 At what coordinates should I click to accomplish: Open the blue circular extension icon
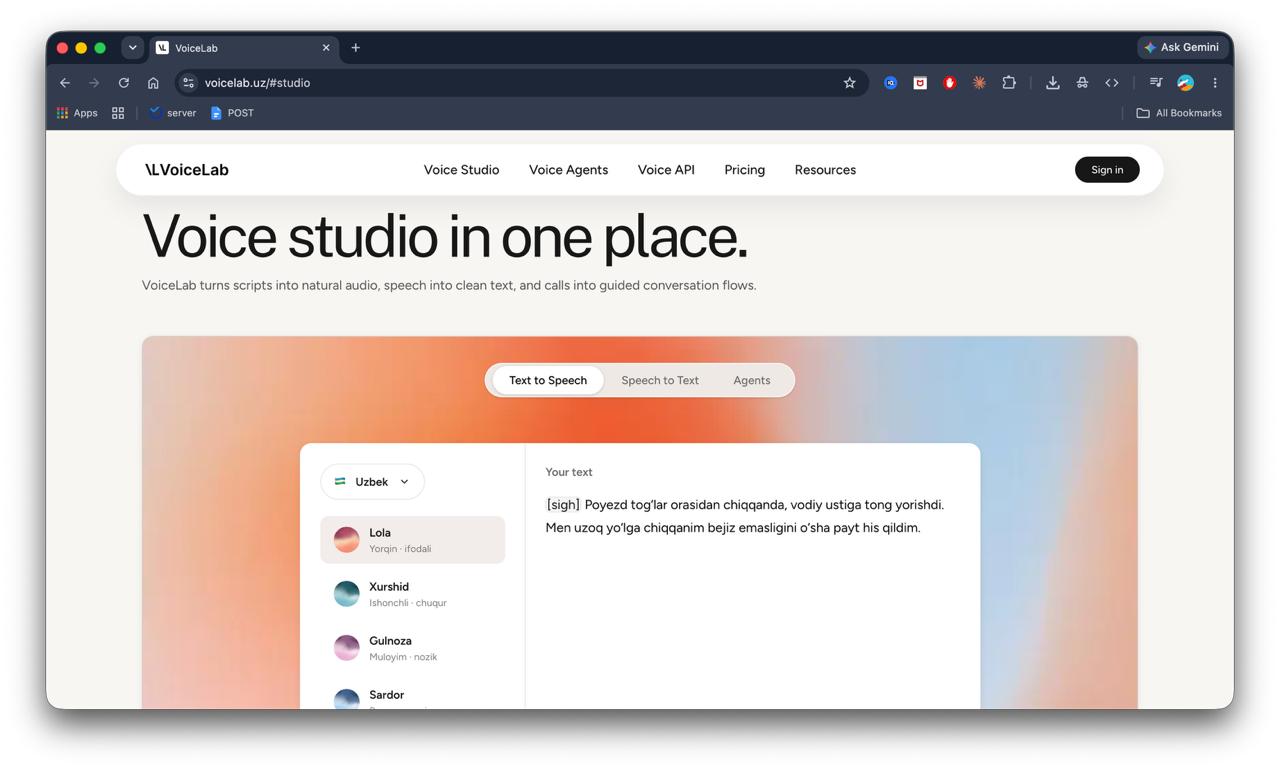click(x=890, y=83)
